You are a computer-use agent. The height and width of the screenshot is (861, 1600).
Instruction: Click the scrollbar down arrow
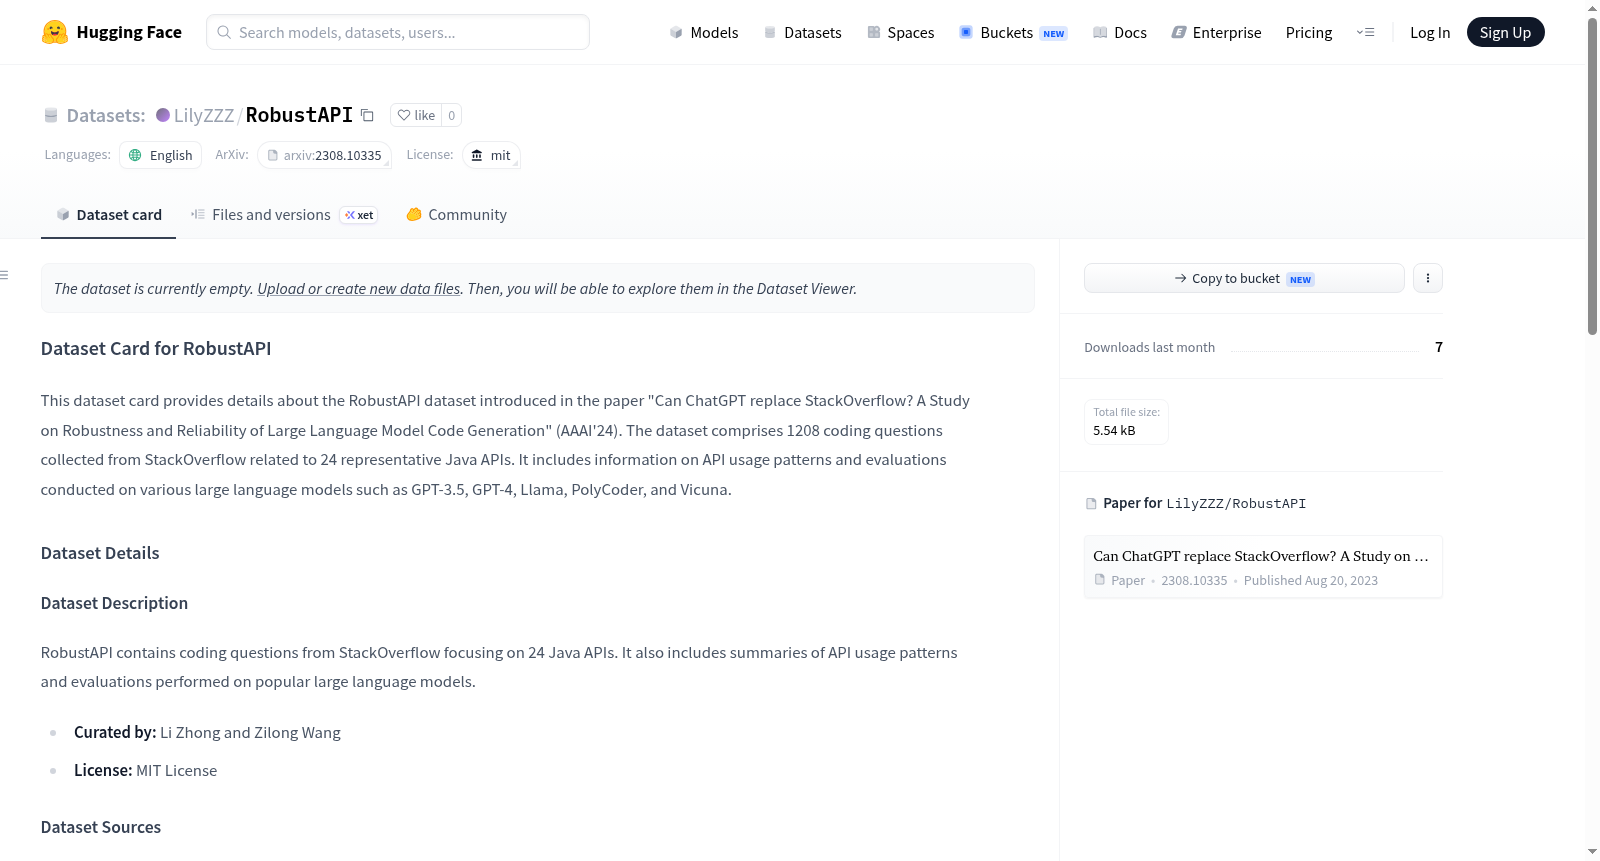point(1592,852)
